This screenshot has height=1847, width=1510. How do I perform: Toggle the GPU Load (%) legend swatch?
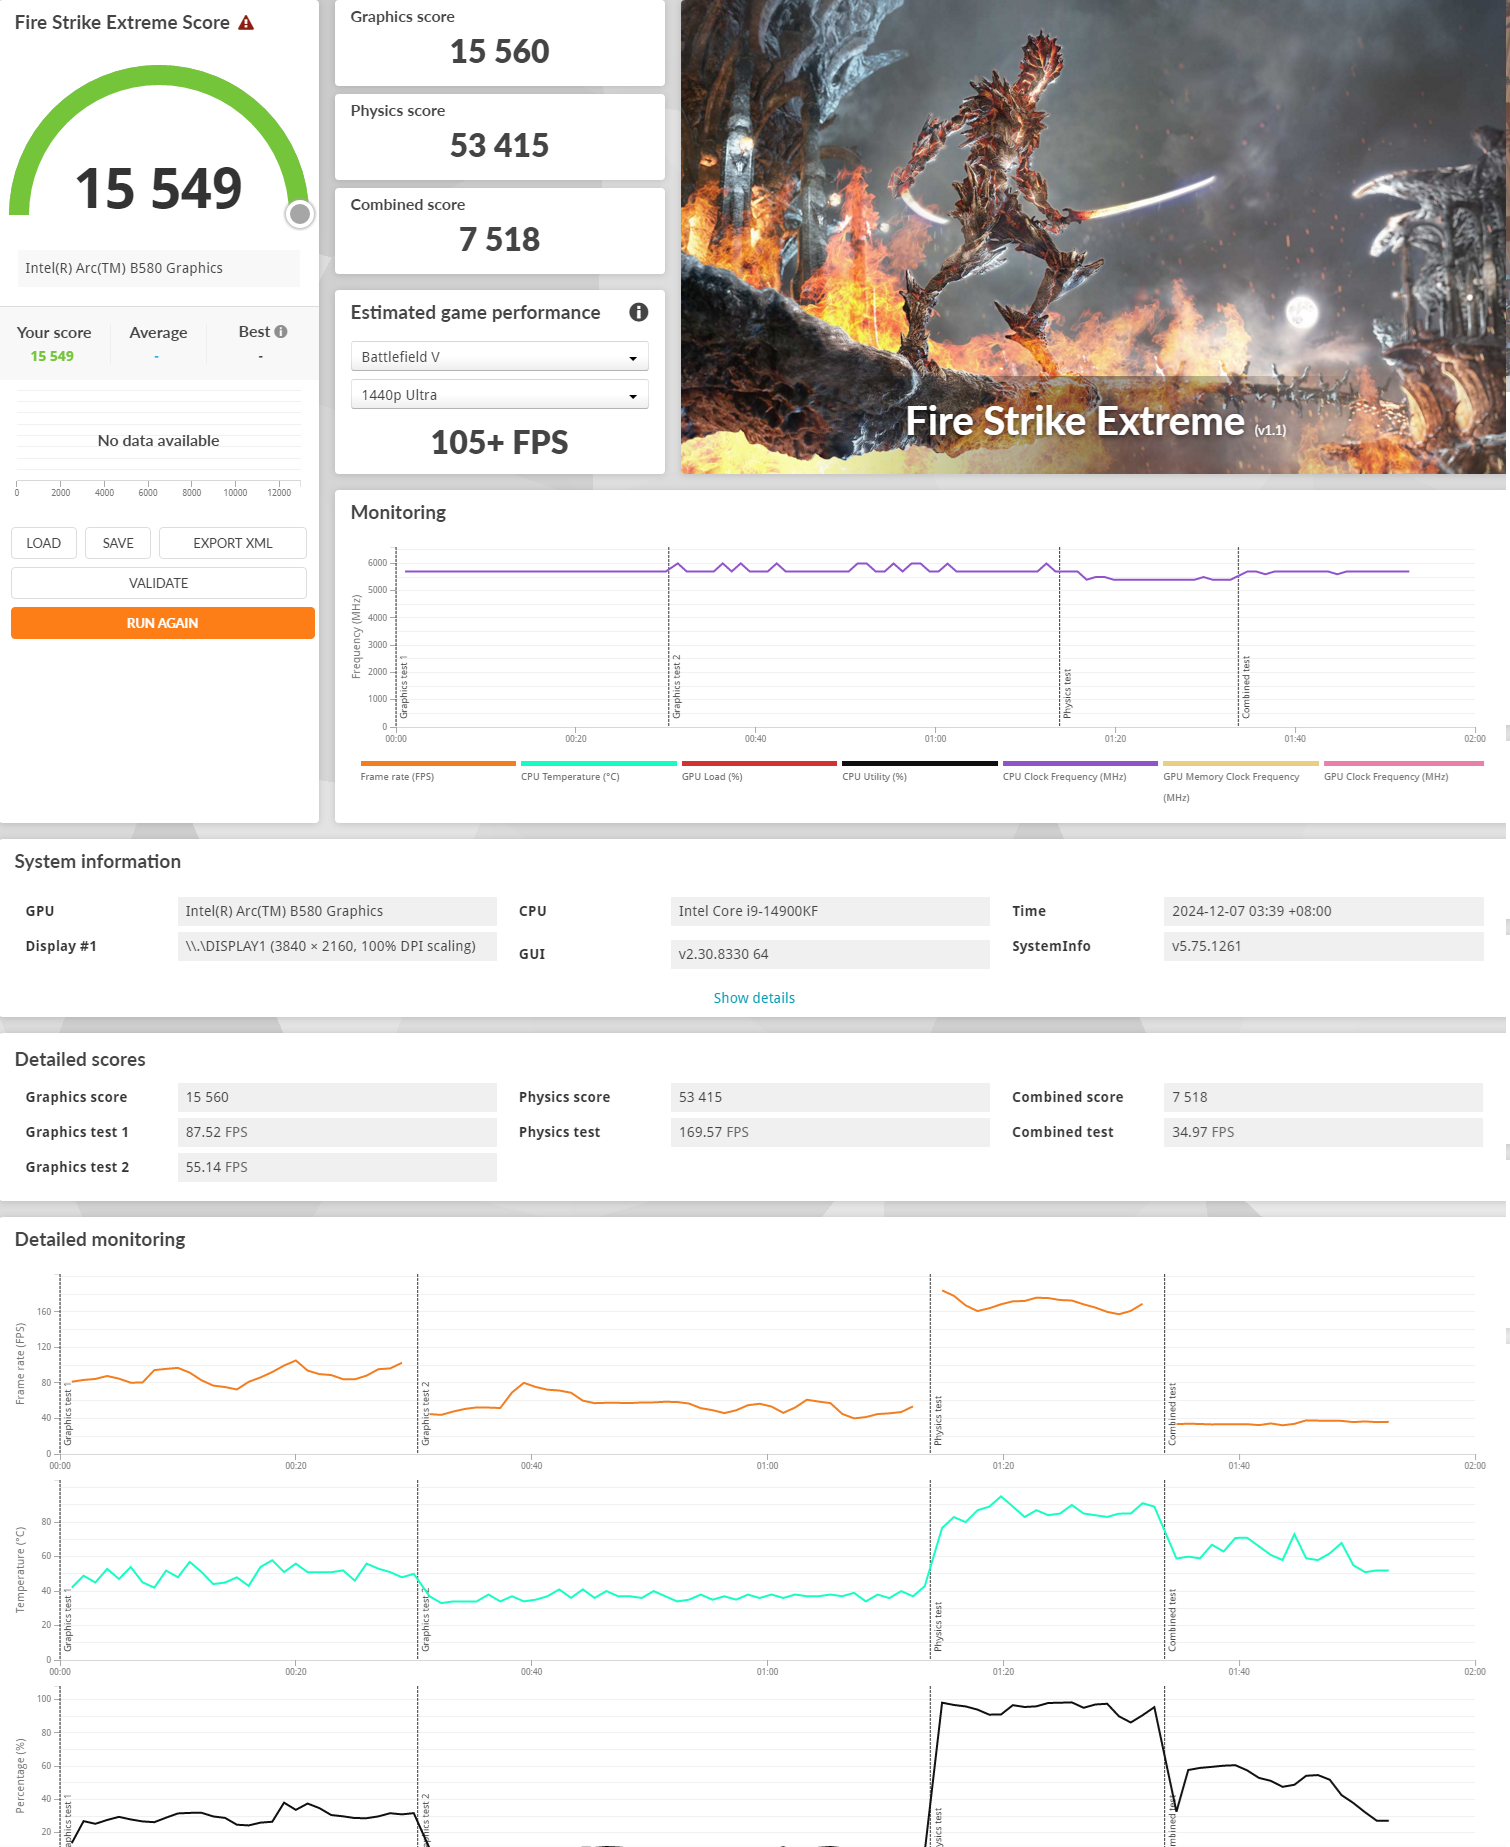(x=759, y=764)
